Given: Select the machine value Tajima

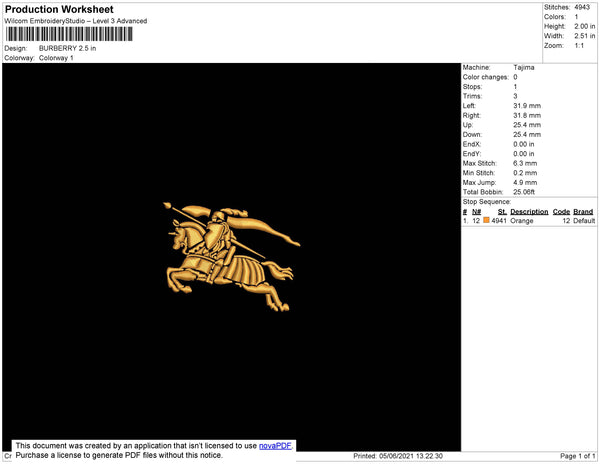Looking at the screenshot, I should coord(524,67).
